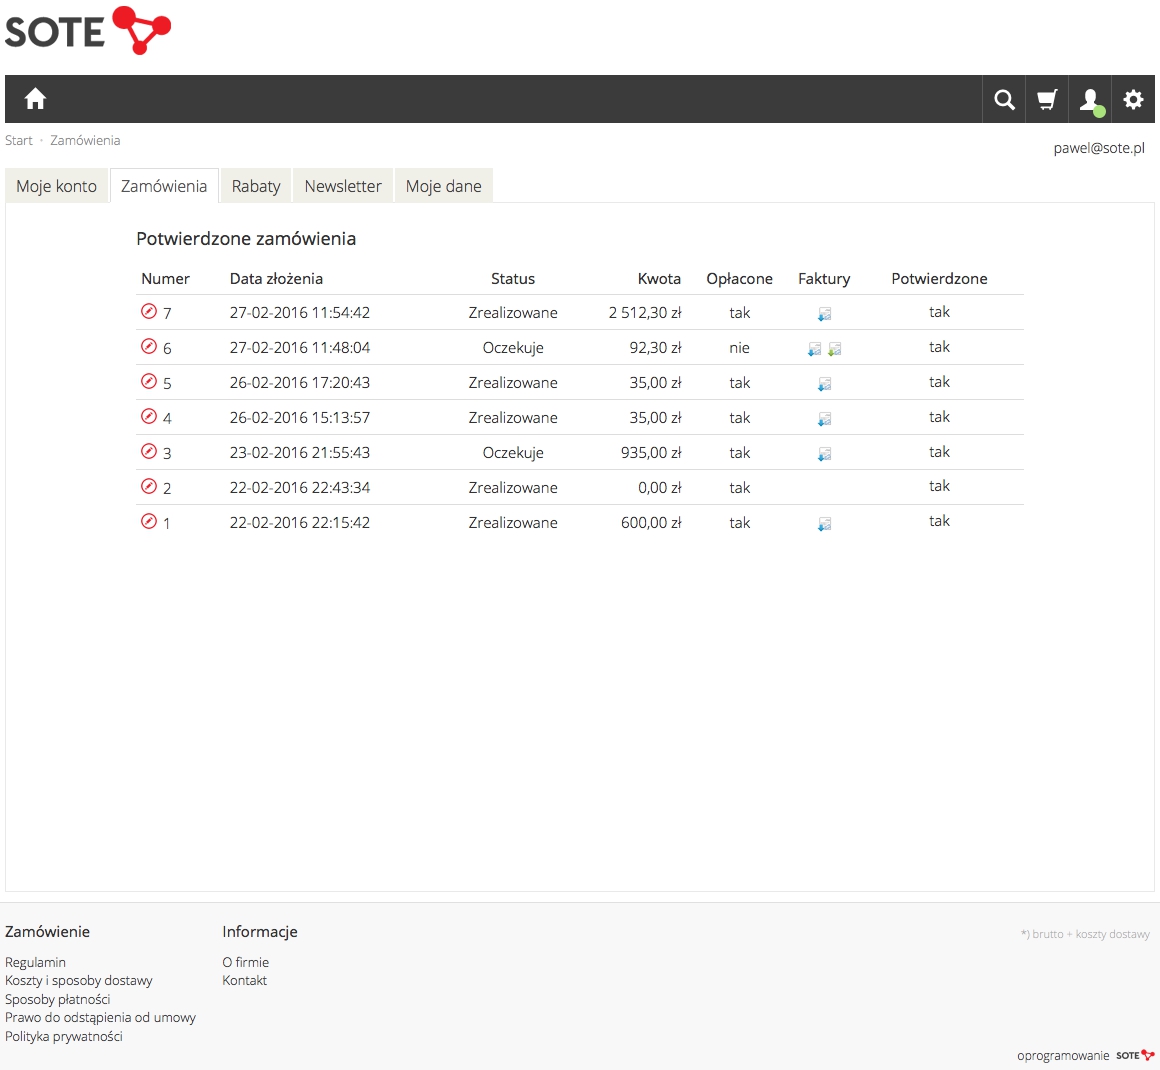Click the red icon beside order 2
The height and width of the screenshot is (1070, 1160).
coord(149,487)
